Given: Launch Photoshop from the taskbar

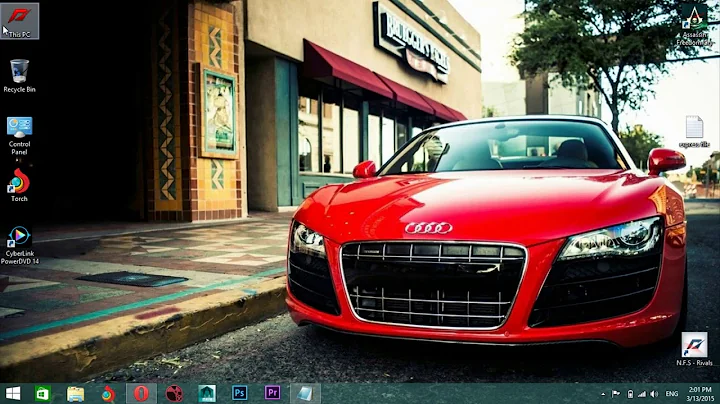Looking at the screenshot, I should point(239,393).
